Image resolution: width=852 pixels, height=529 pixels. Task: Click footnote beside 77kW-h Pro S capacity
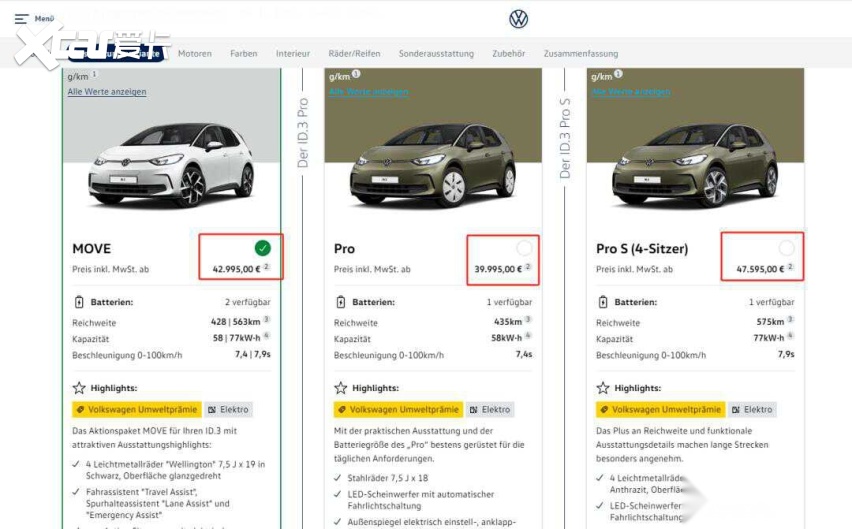(790, 336)
